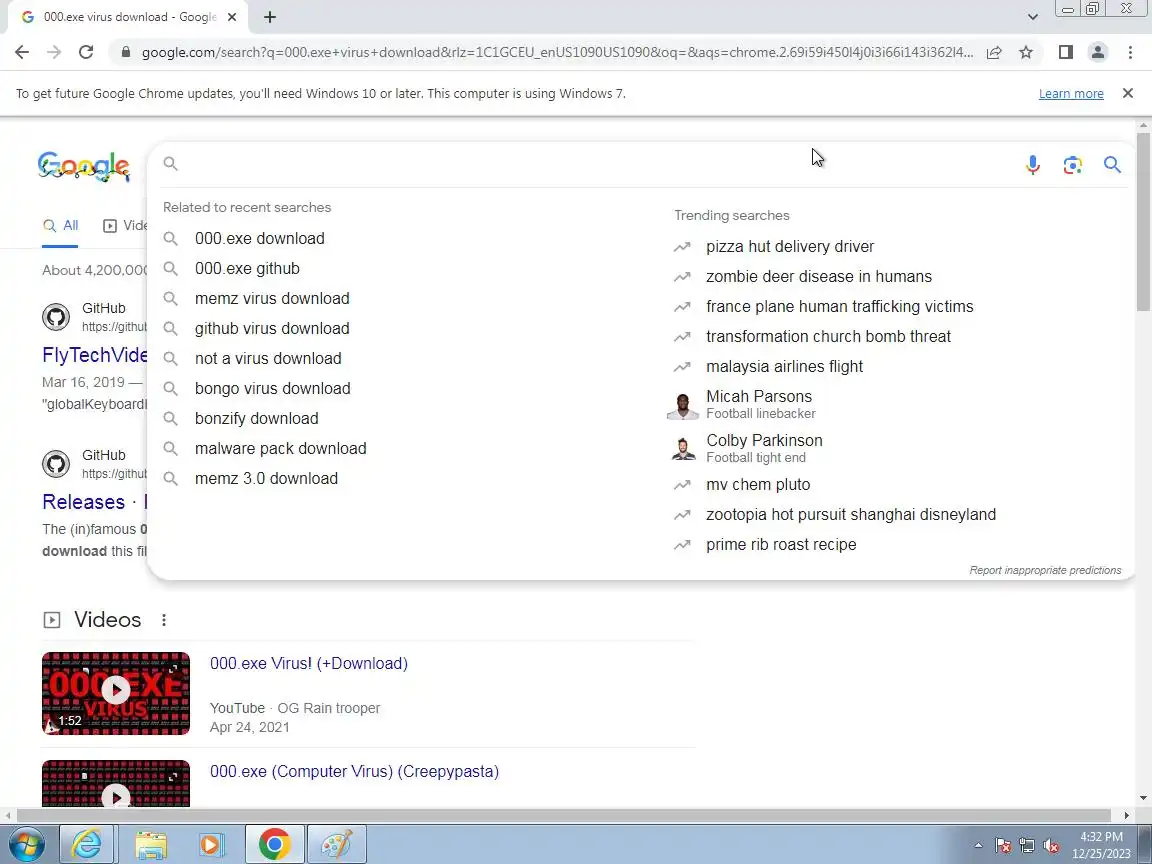The height and width of the screenshot is (864, 1152).
Task: Reload the current page
Action: pyautogui.click(x=86, y=52)
